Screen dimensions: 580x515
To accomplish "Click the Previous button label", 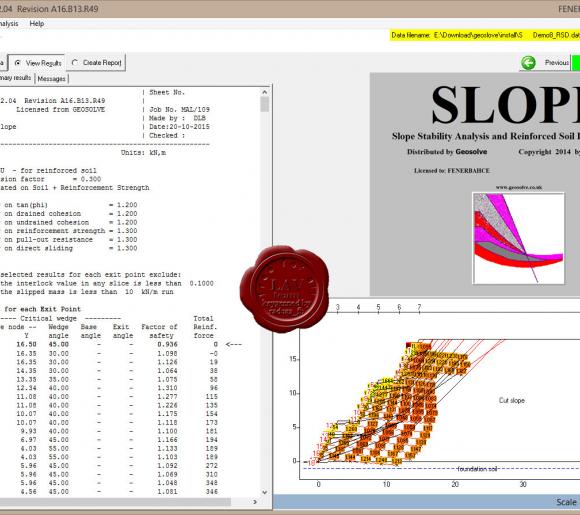I will [x=556, y=63].
